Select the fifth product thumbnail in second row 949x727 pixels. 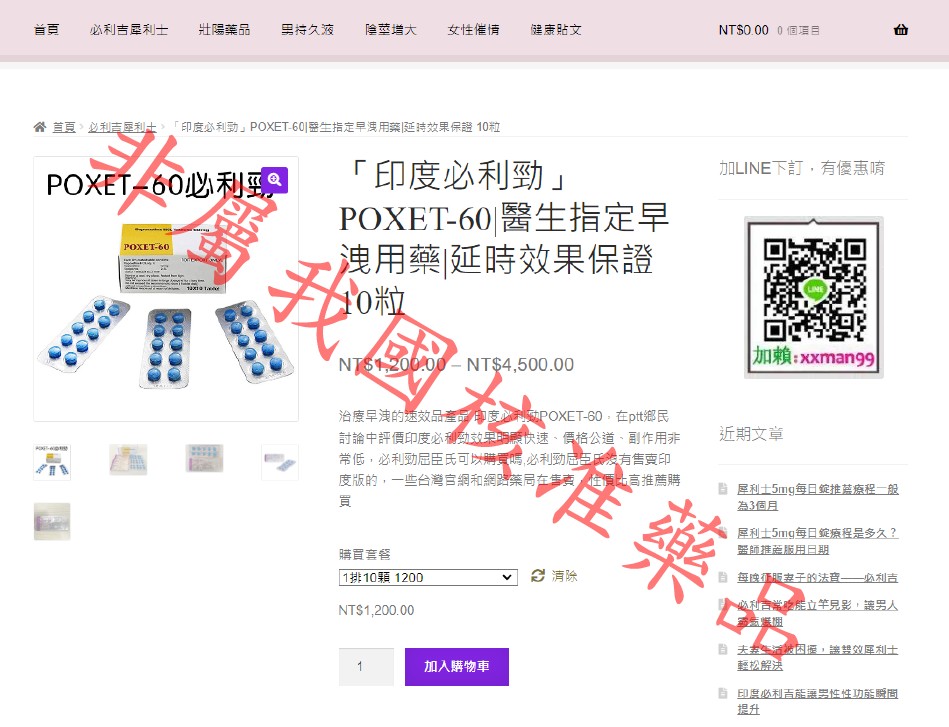(52, 521)
